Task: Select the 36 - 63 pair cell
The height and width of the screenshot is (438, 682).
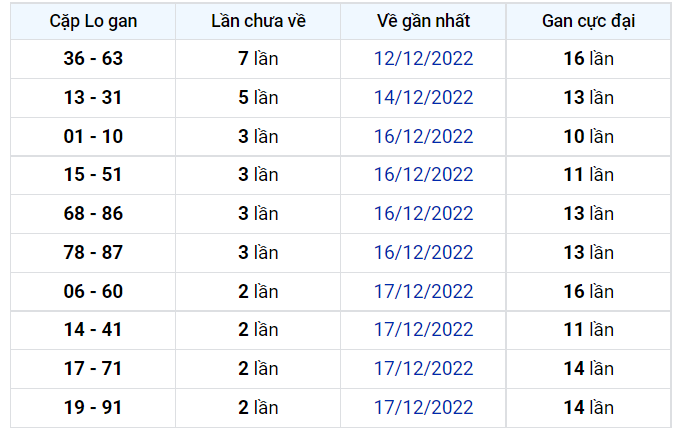Action: coord(93,59)
